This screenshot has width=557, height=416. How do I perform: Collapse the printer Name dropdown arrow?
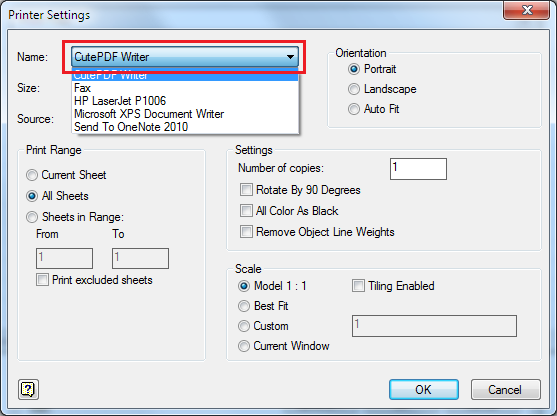click(290, 57)
